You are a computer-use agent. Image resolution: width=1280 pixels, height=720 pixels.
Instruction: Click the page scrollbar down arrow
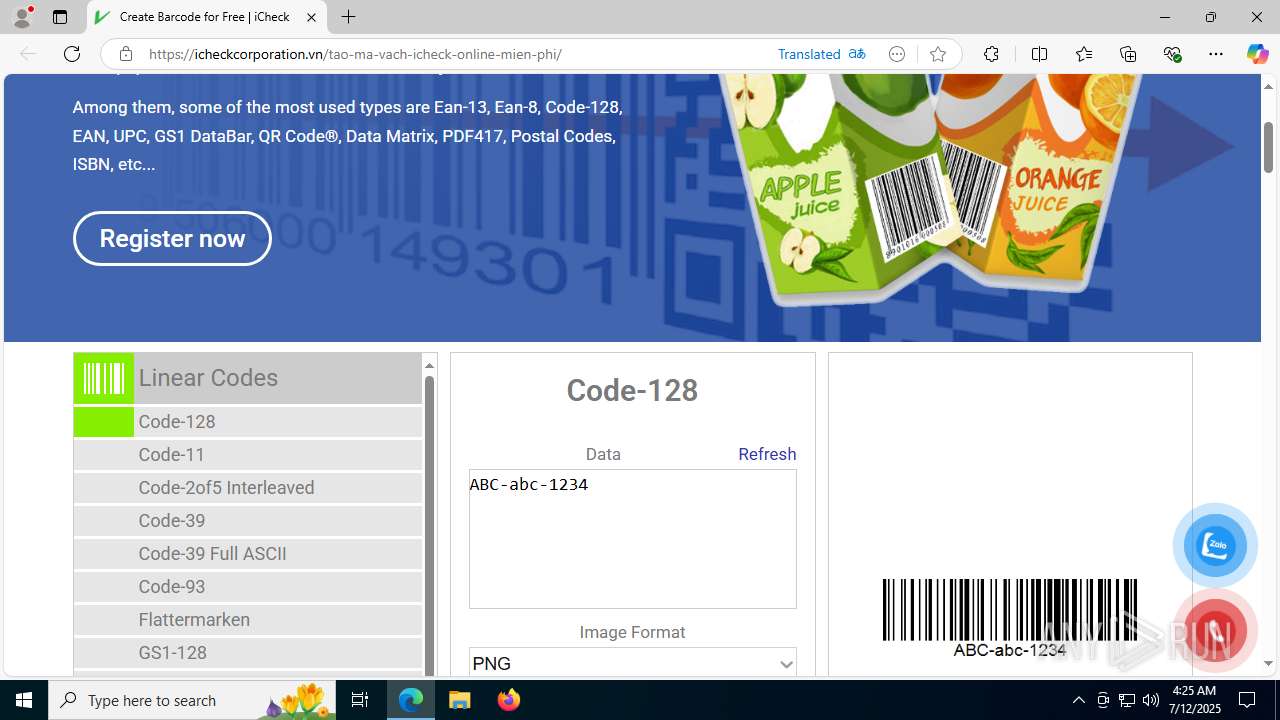[x=1269, y=664]
